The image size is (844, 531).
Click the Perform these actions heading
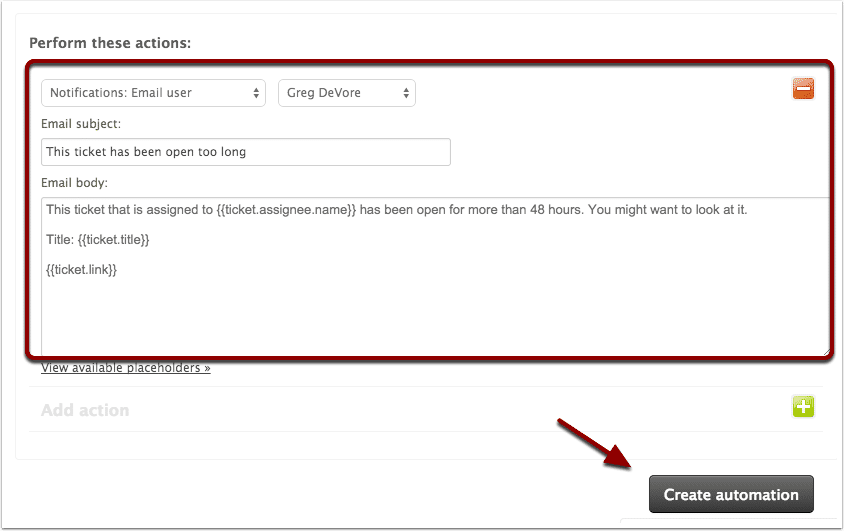(110, 43)
